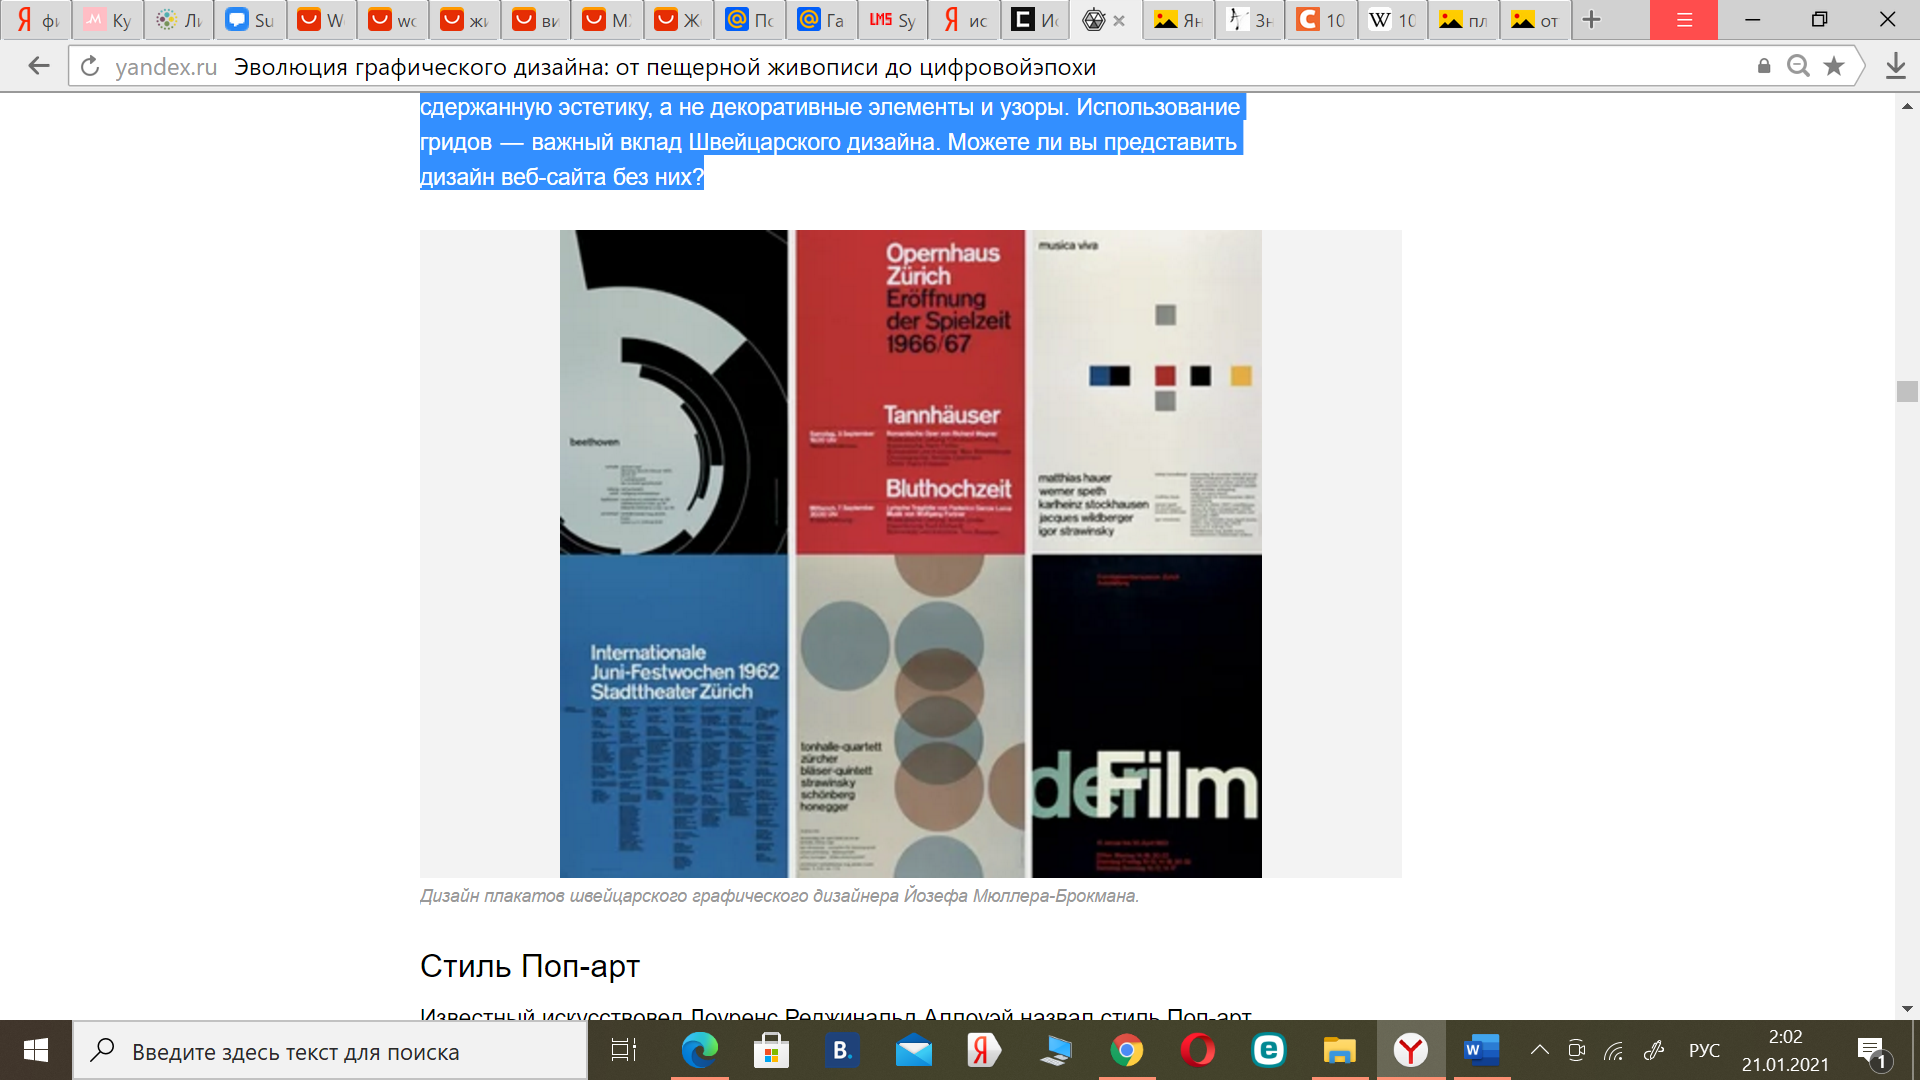Close the current active tab
The height and width of the screenshot is (1080, 1920).
point(1119,20)
